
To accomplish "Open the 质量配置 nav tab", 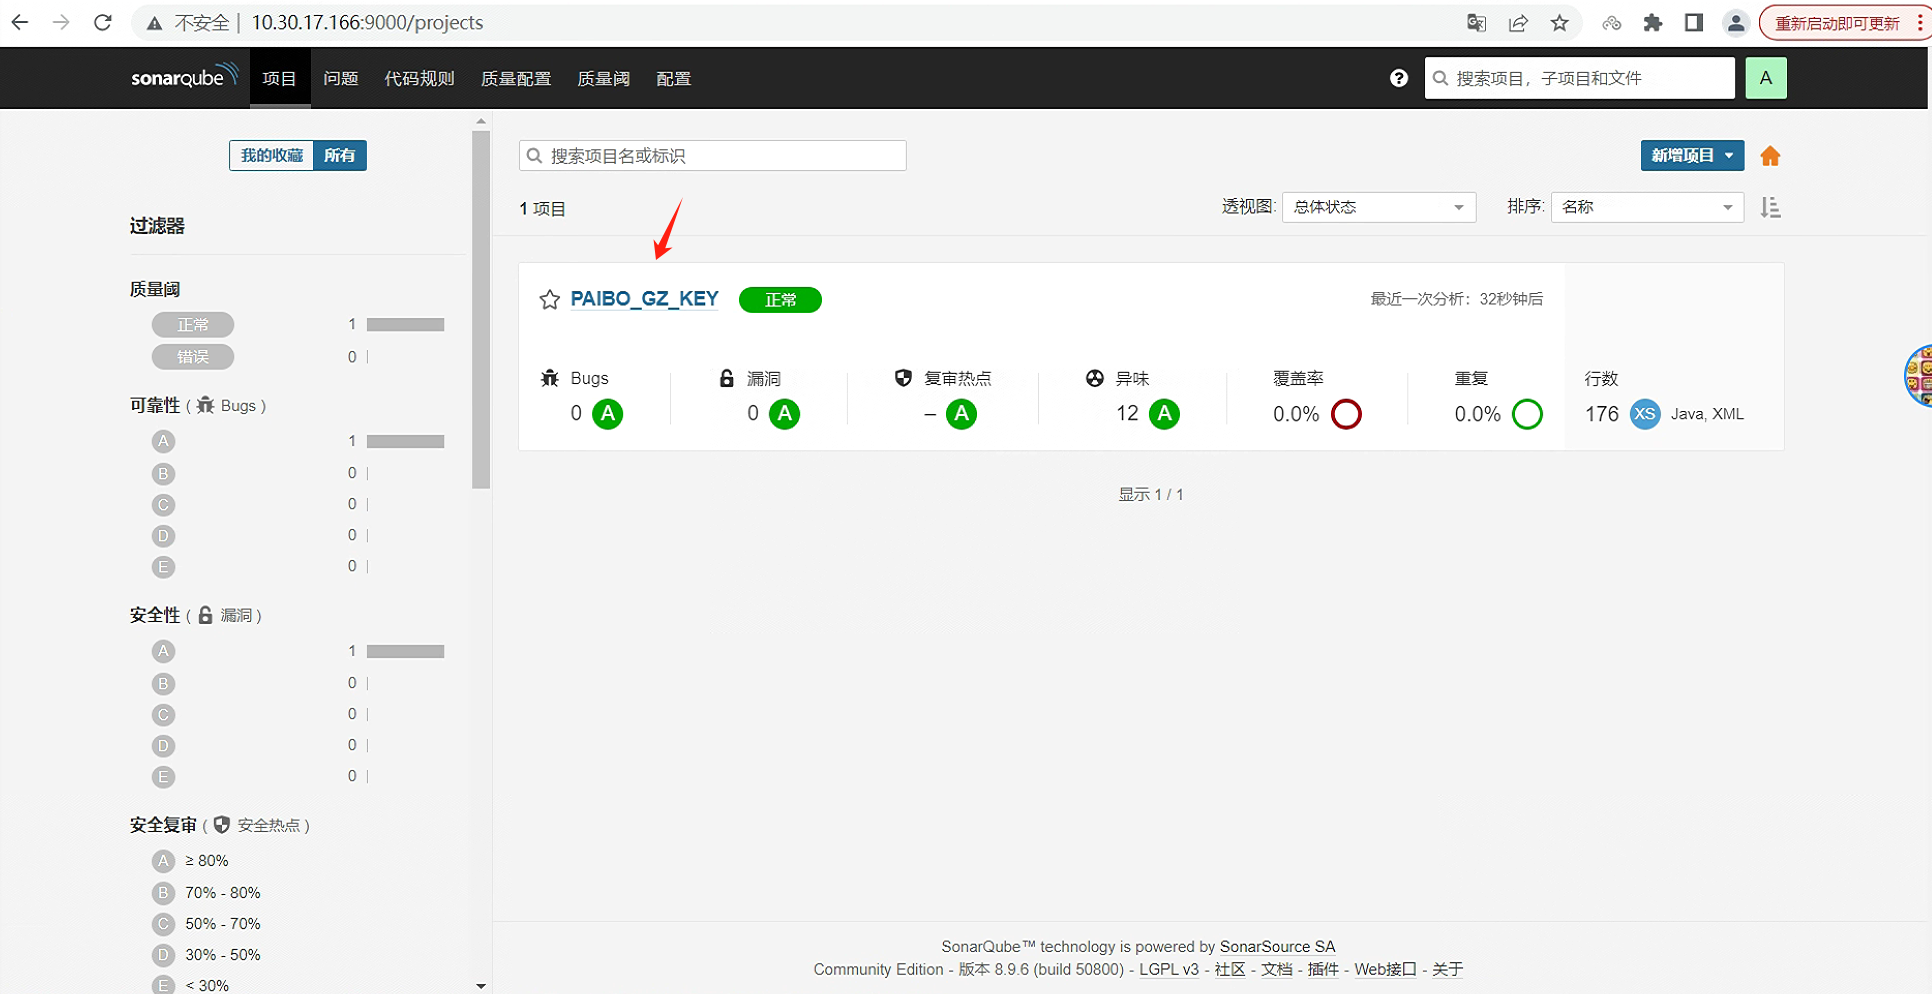I will pyautogui.click(x=516, y=78).
